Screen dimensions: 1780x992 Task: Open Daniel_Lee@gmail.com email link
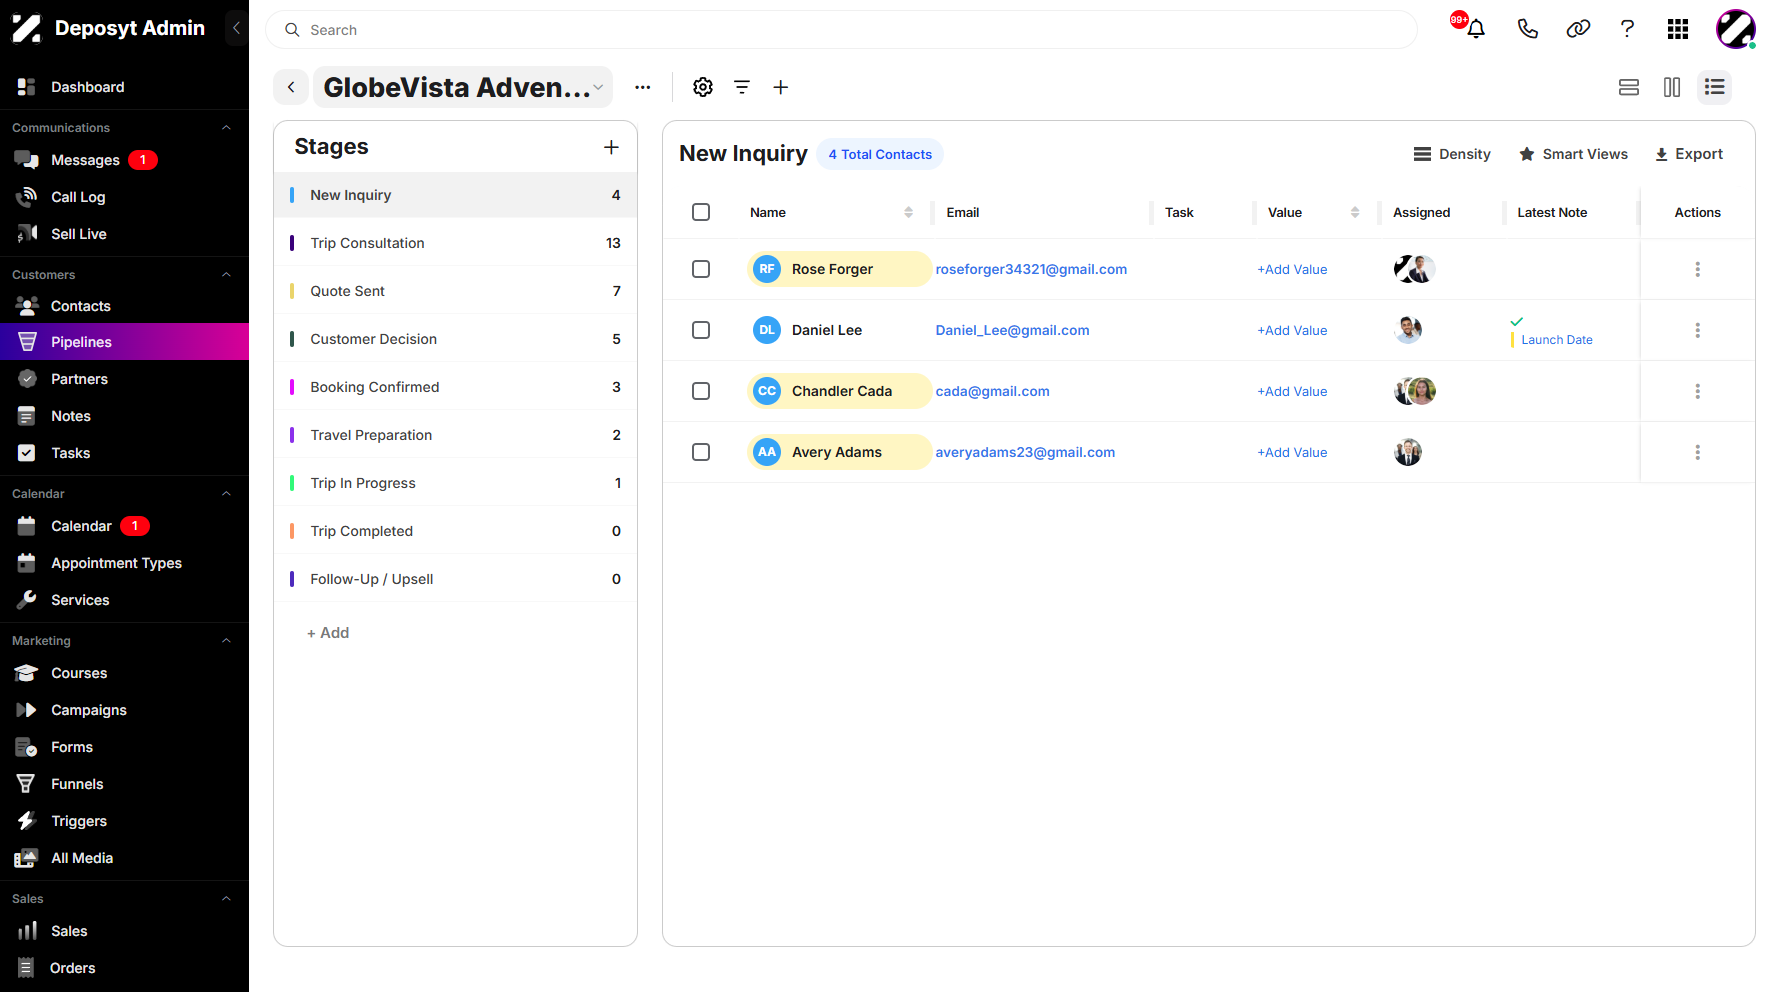point(1012,330)
